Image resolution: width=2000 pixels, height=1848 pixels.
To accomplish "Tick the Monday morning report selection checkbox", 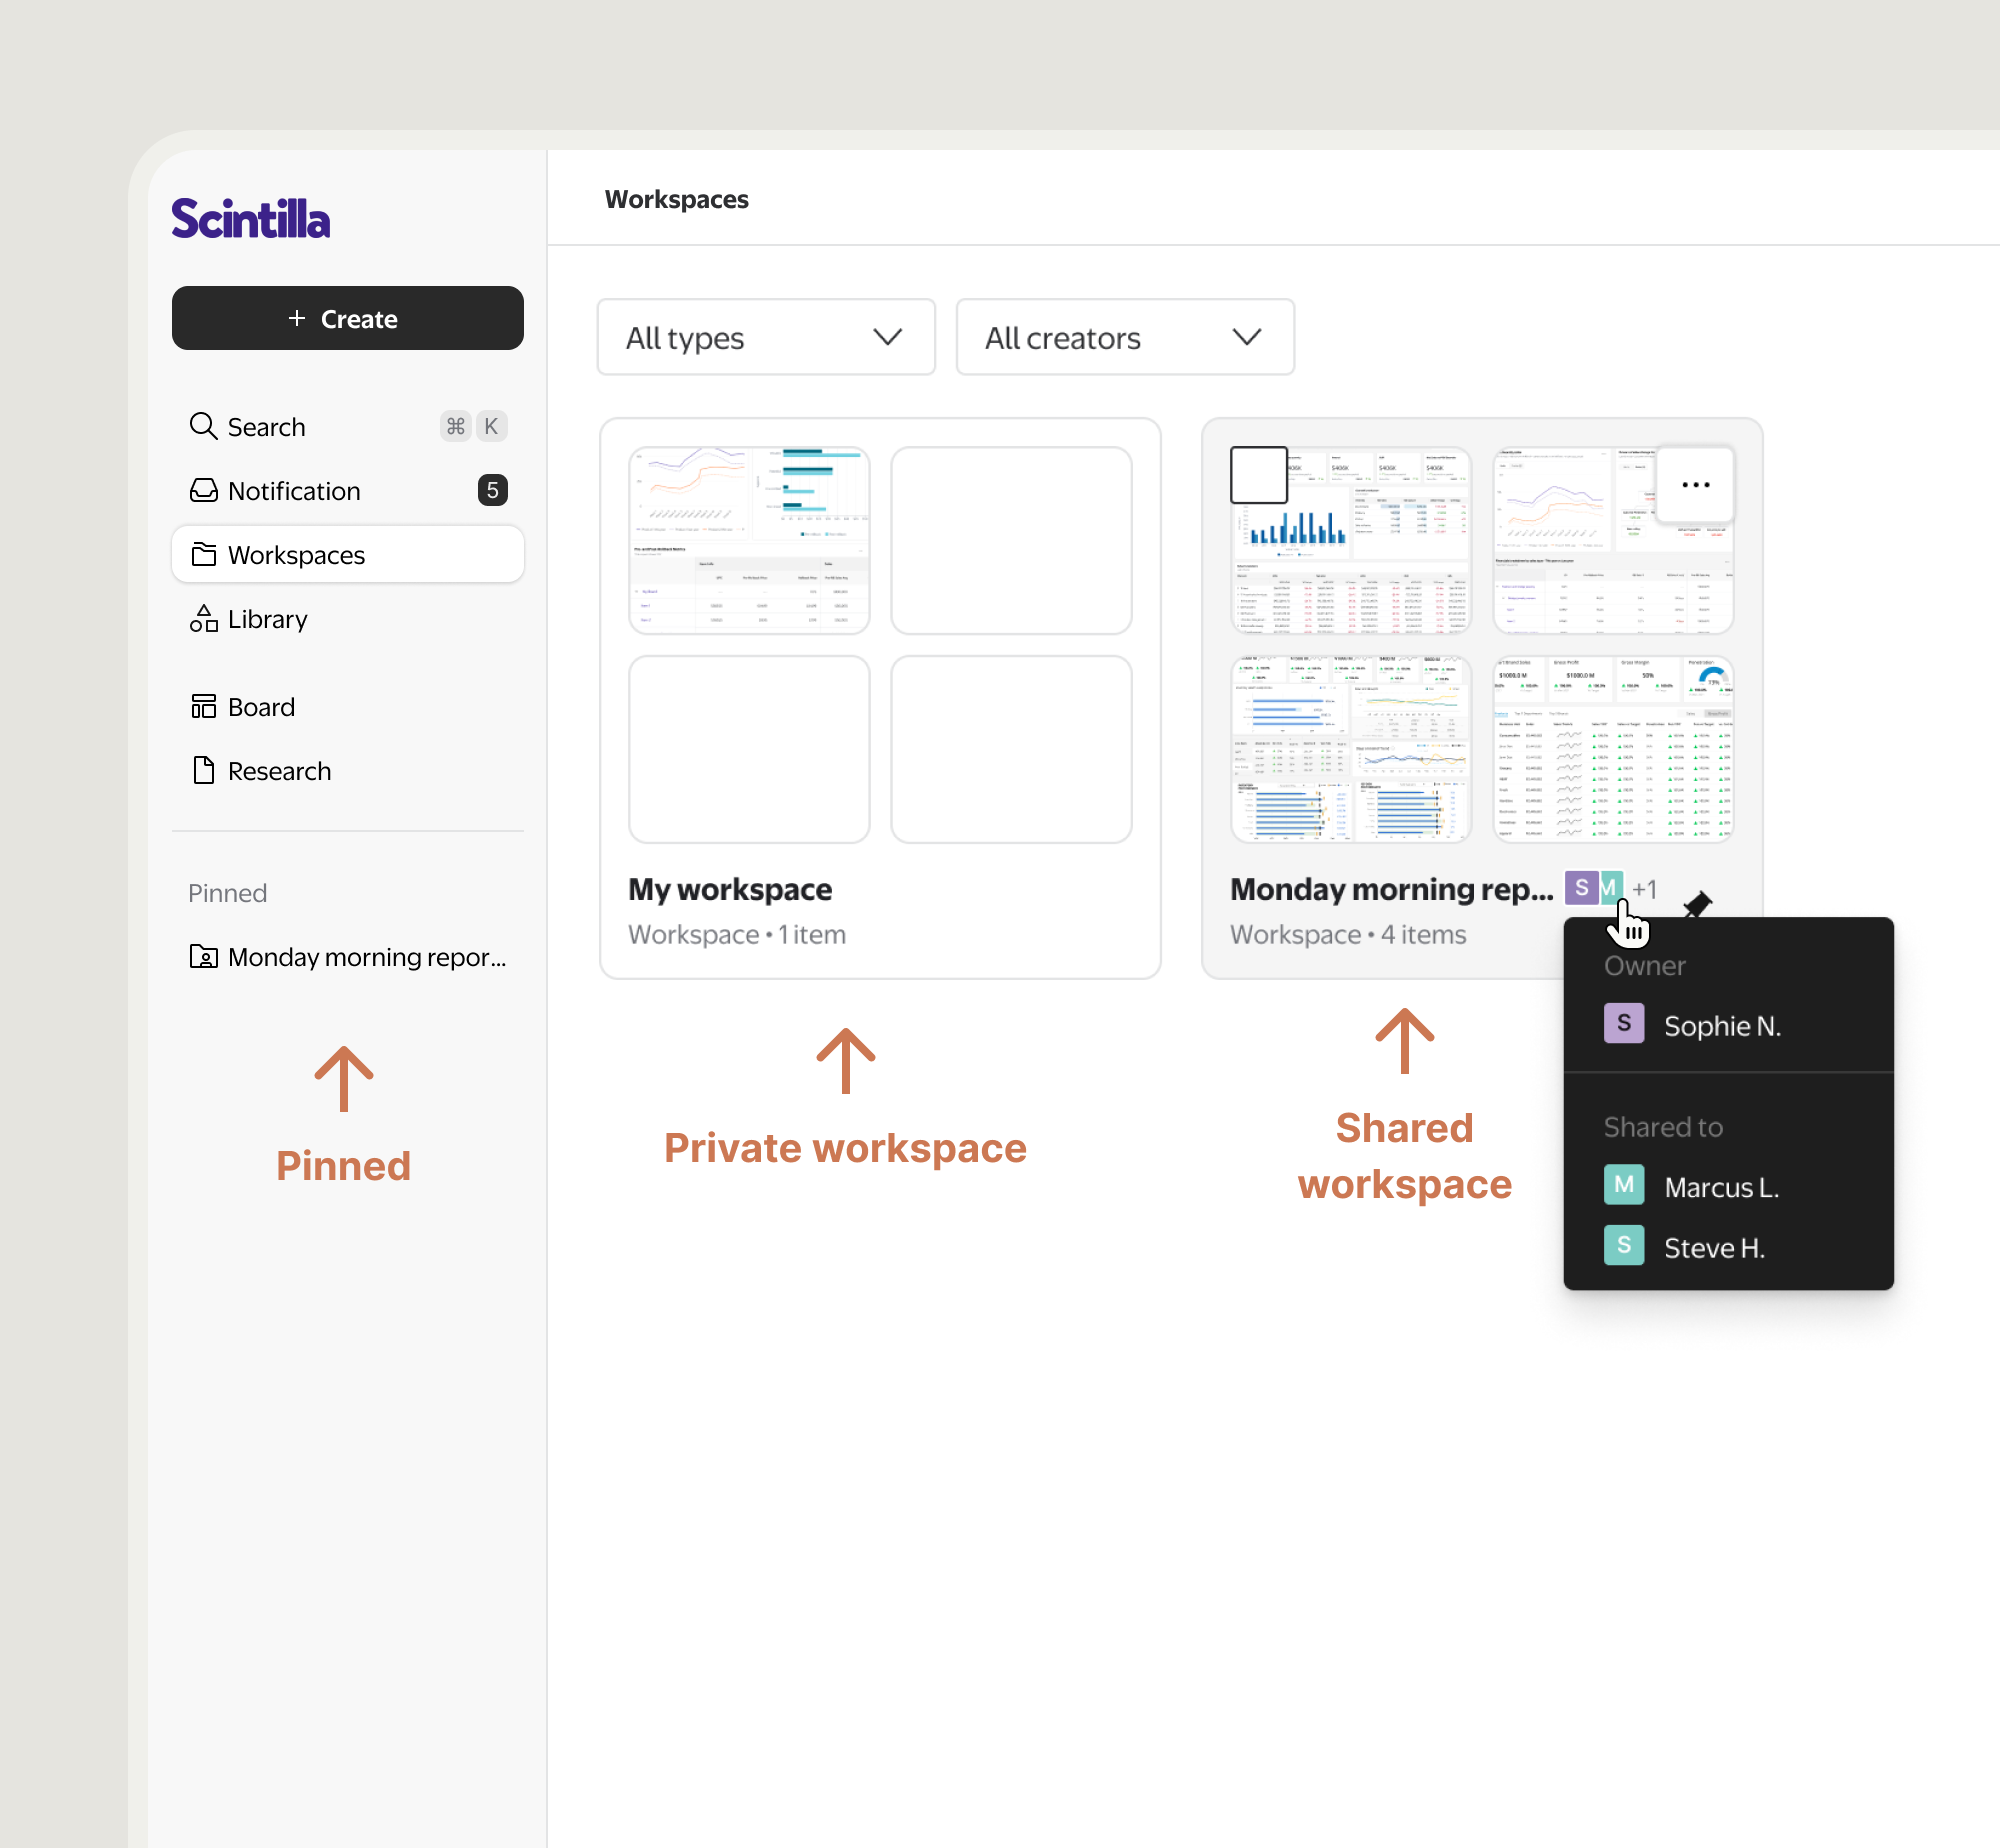I will [1259, 475].
